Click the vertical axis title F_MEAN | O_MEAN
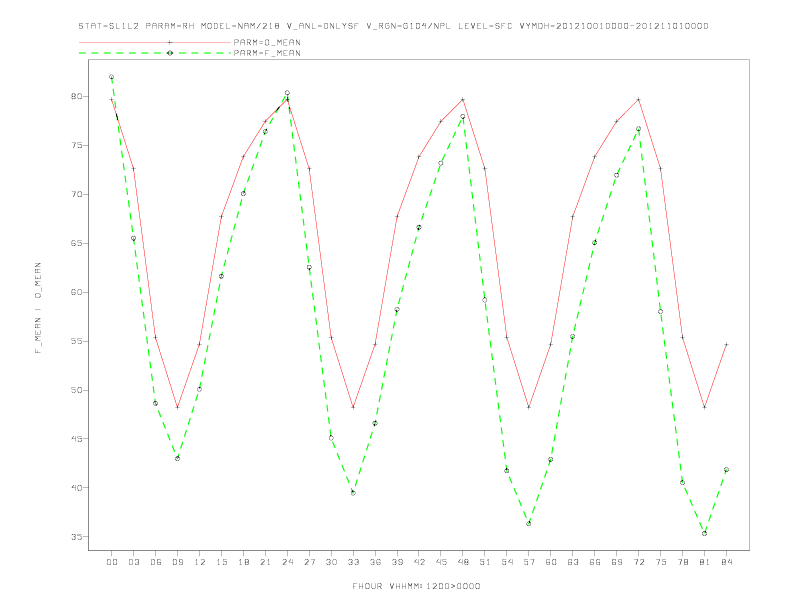Image resolution: width=792 pixels, height=612 pixels. coord(38,308)
